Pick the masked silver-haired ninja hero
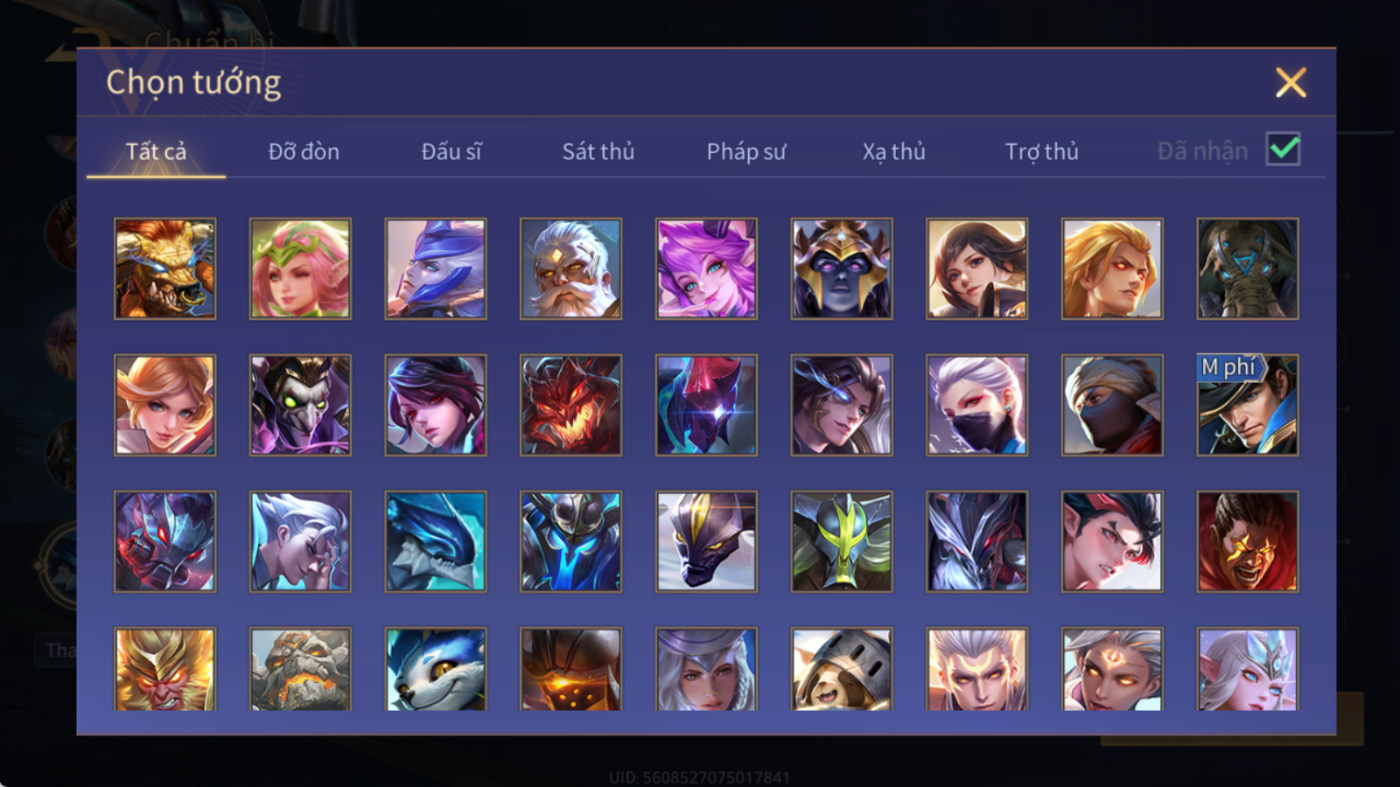The width and height of the screenshot is (1400, 787). tap(977, 405)
